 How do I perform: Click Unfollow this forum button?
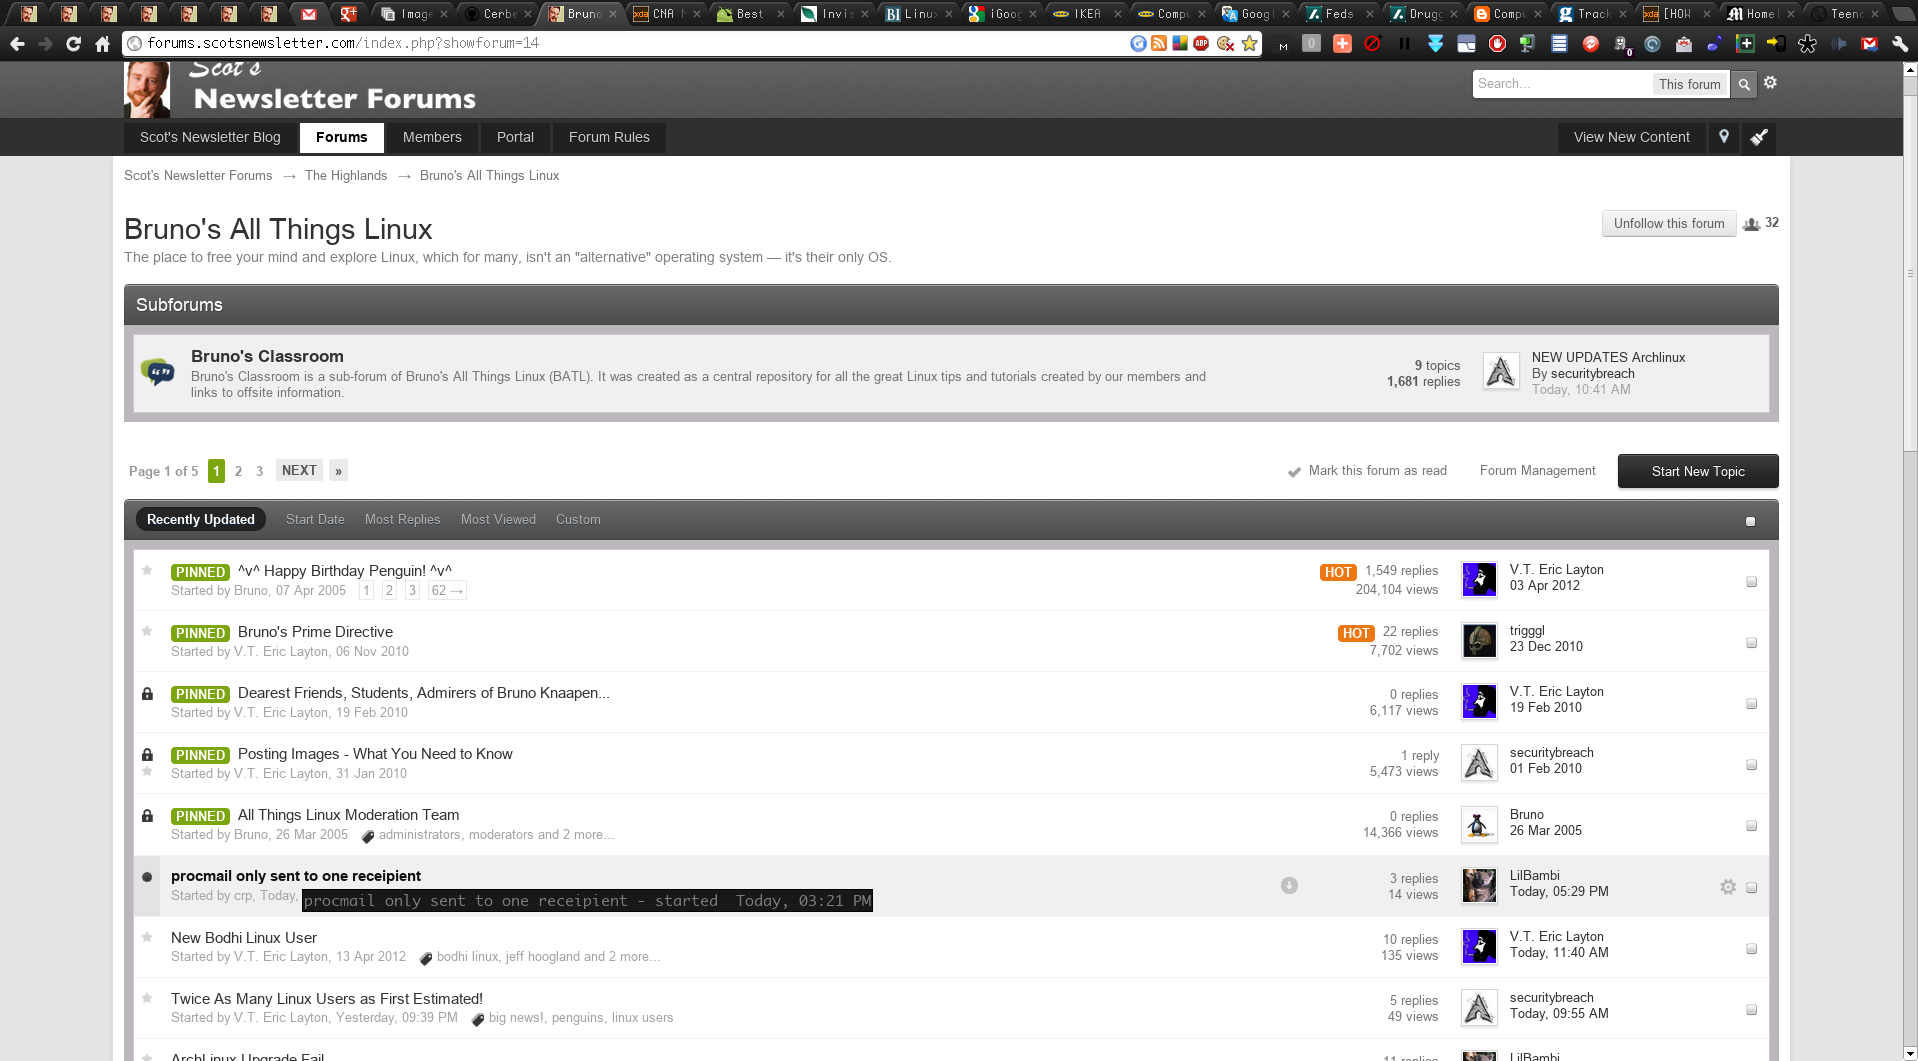[x=1669, y=224]
